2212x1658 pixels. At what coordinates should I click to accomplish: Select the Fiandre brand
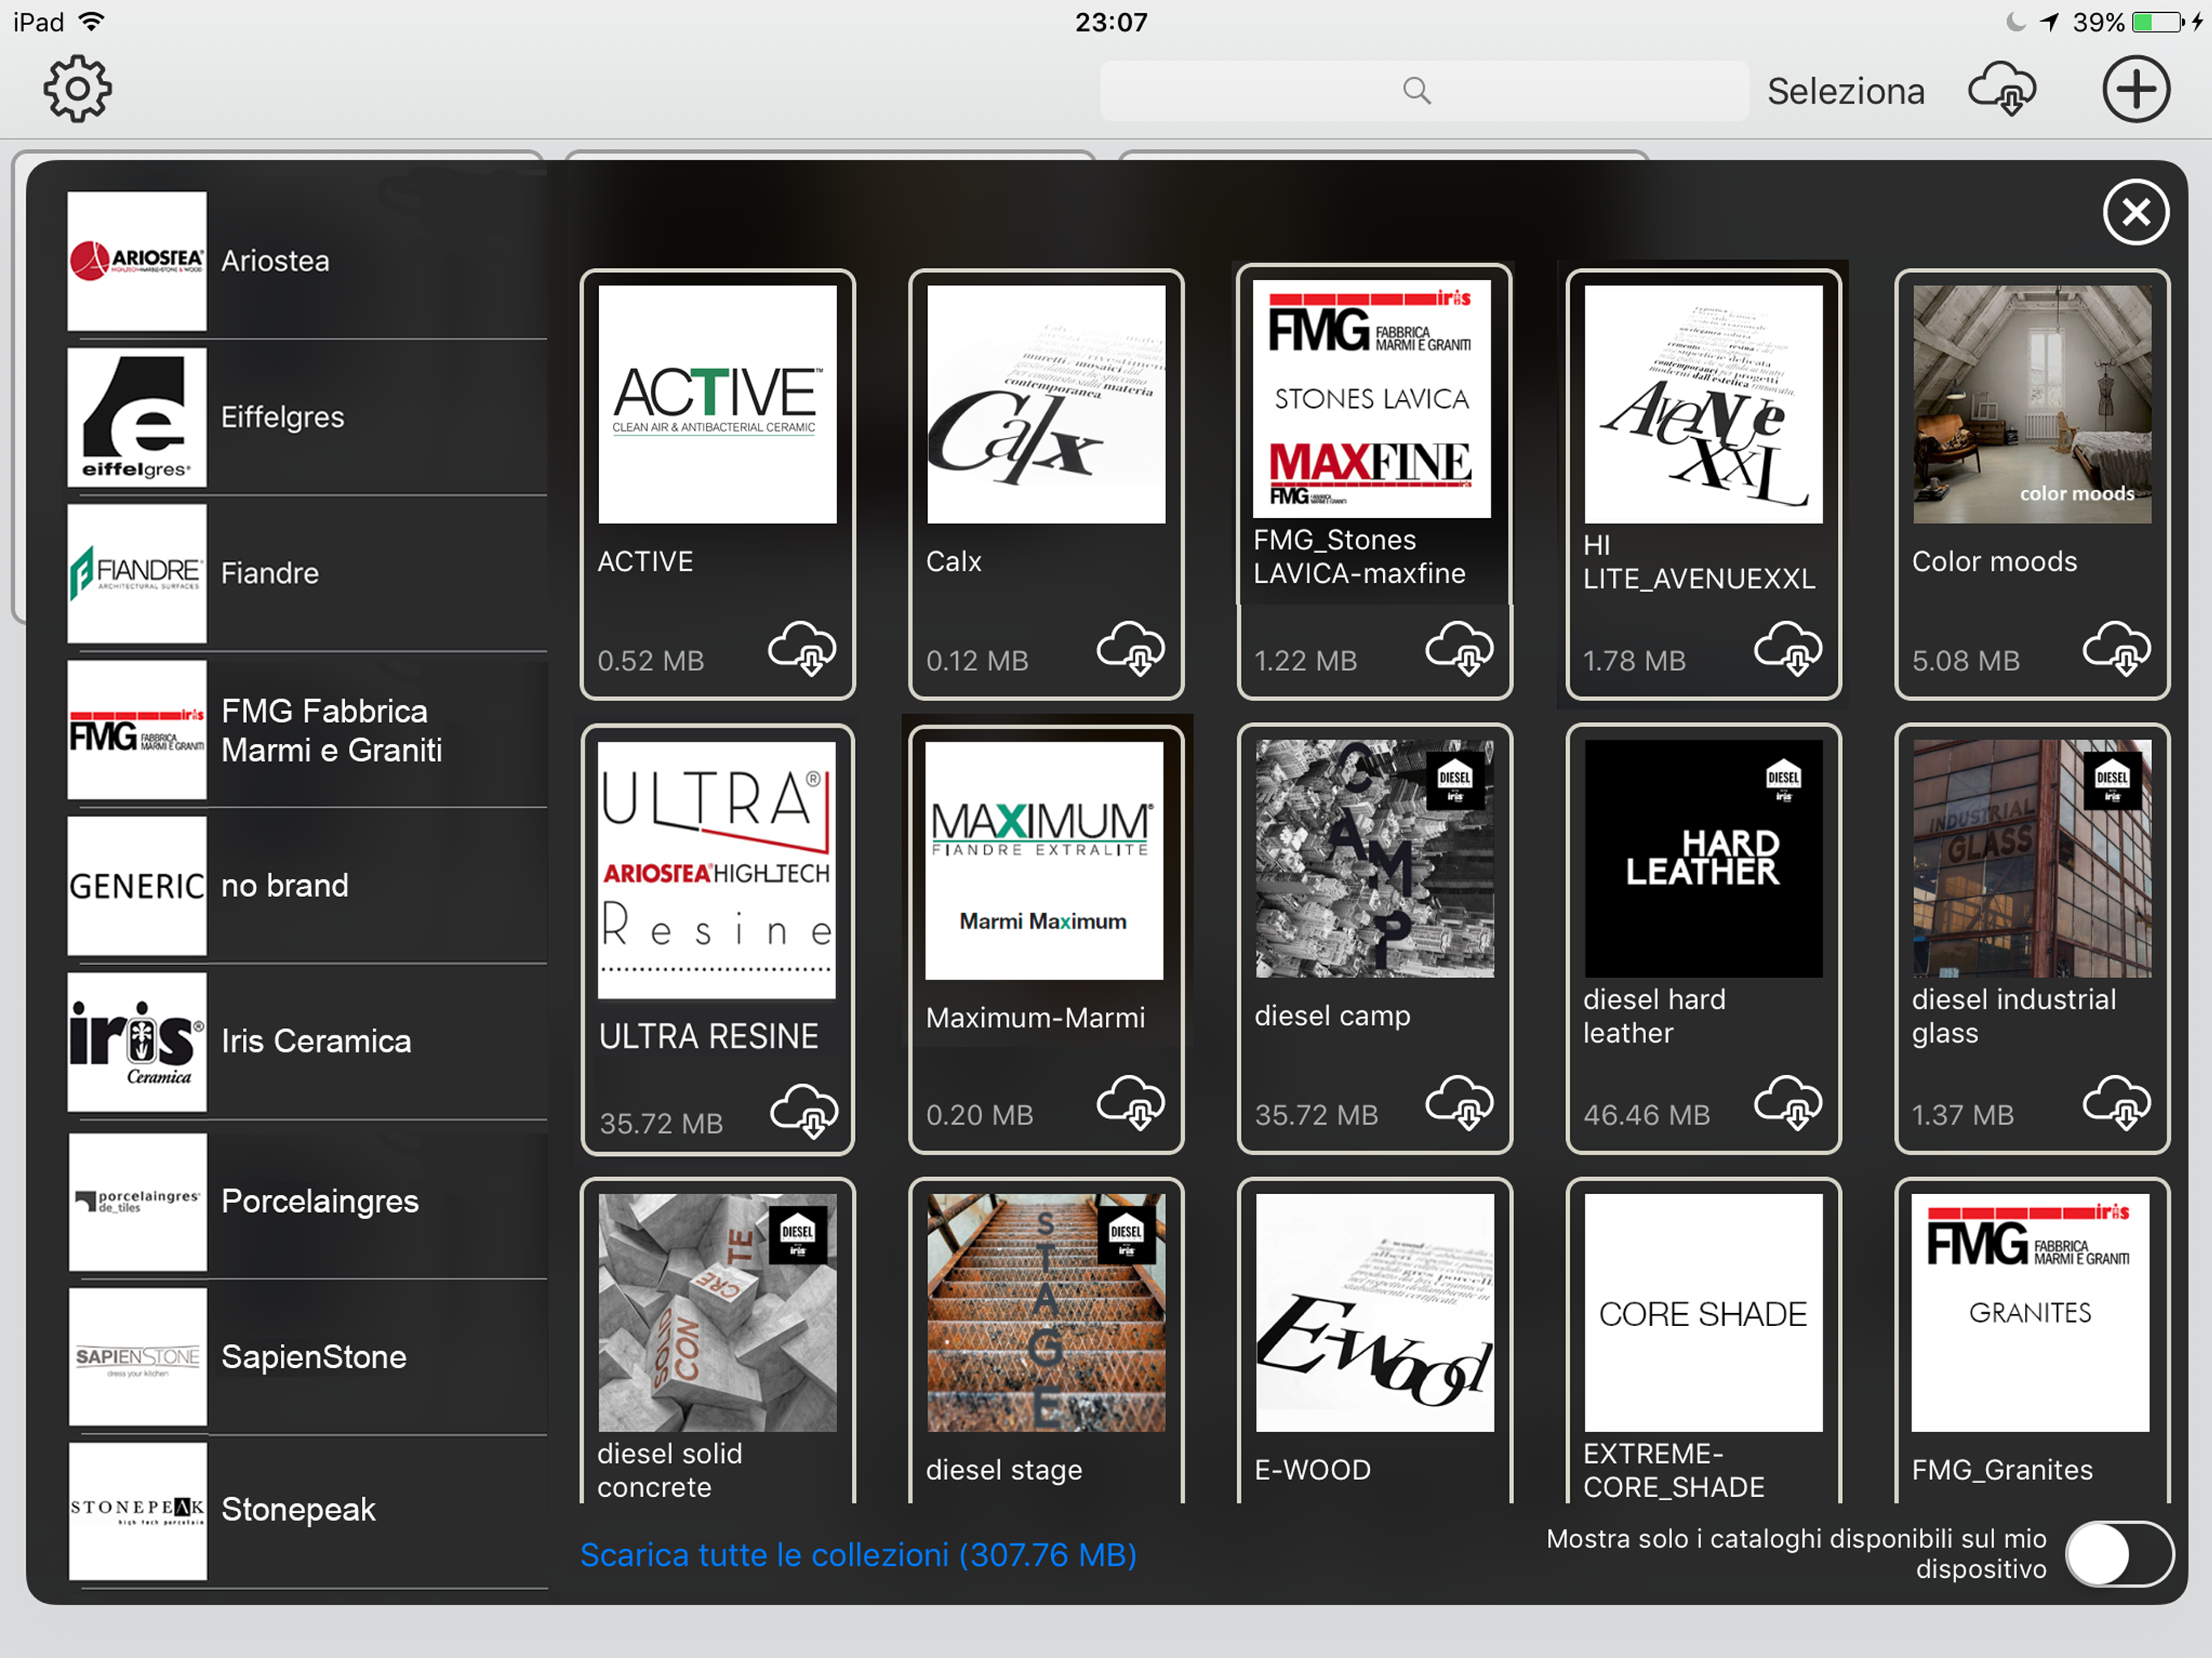point(307,573)
